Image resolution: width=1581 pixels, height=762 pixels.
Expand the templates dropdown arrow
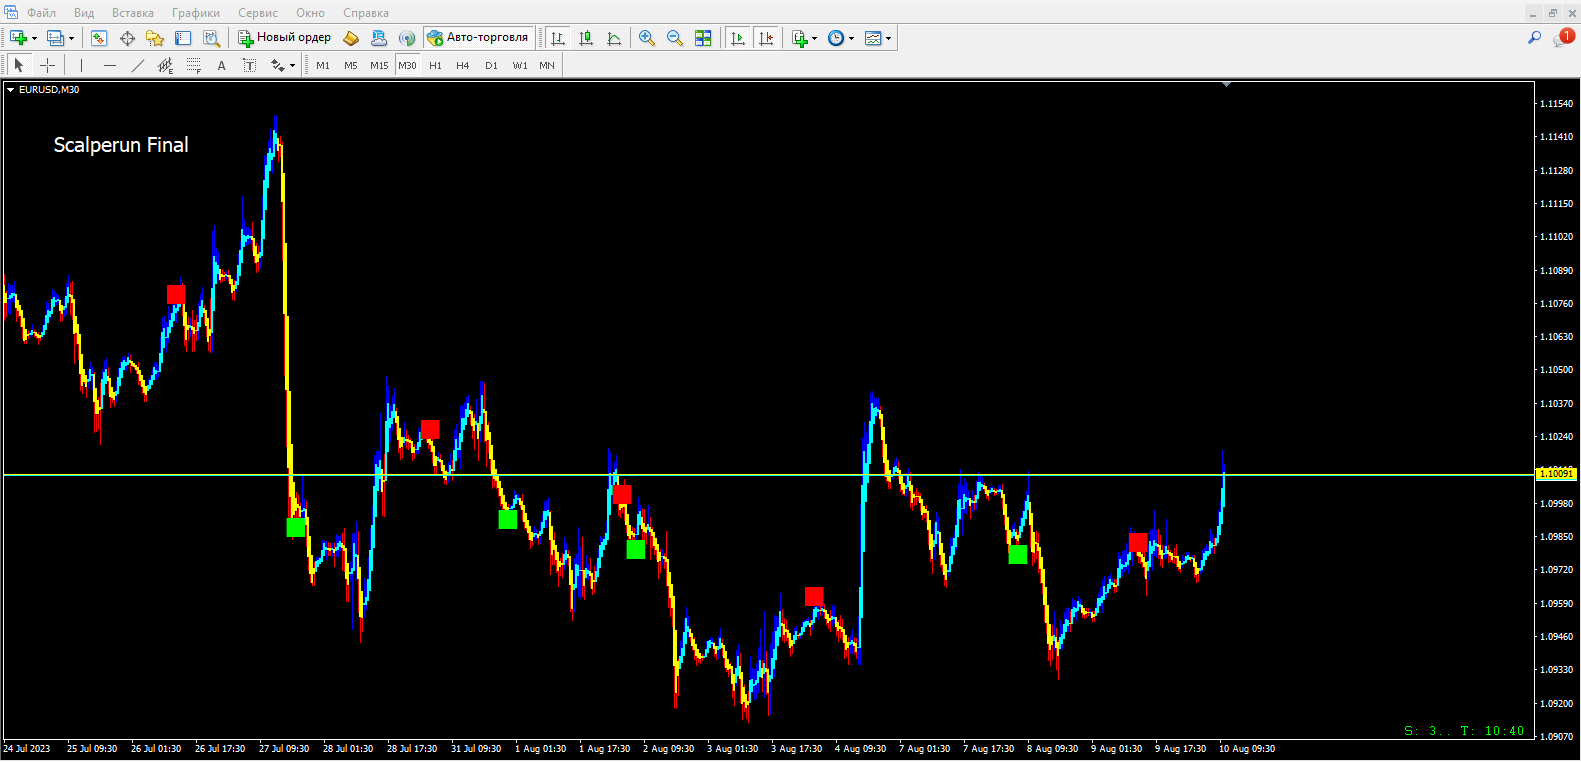point(889,38)
